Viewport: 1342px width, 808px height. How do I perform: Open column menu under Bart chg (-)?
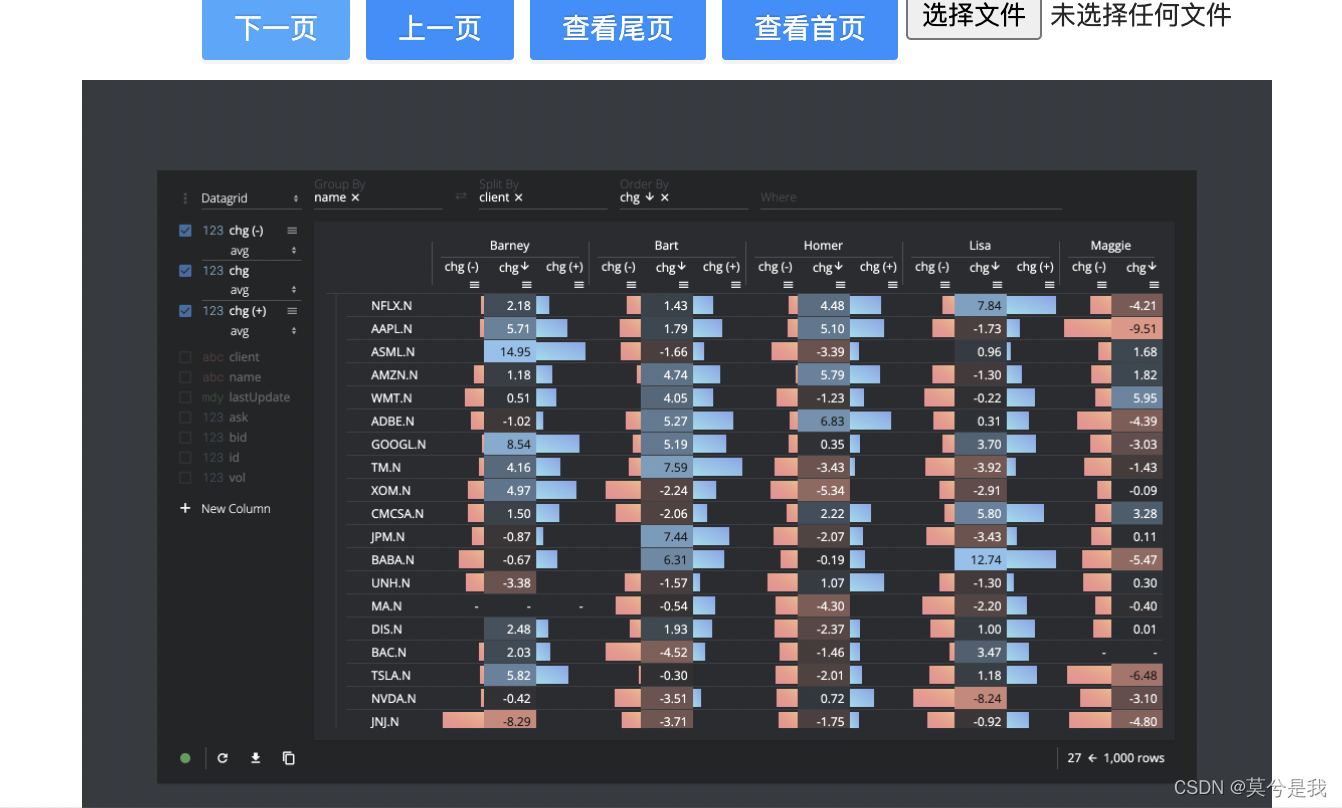pos(630,284)
